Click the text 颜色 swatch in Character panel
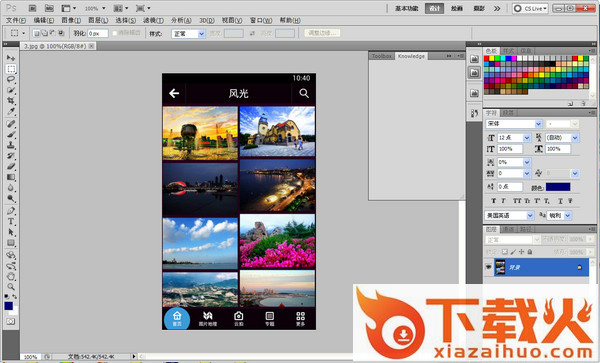 point(558,187)
